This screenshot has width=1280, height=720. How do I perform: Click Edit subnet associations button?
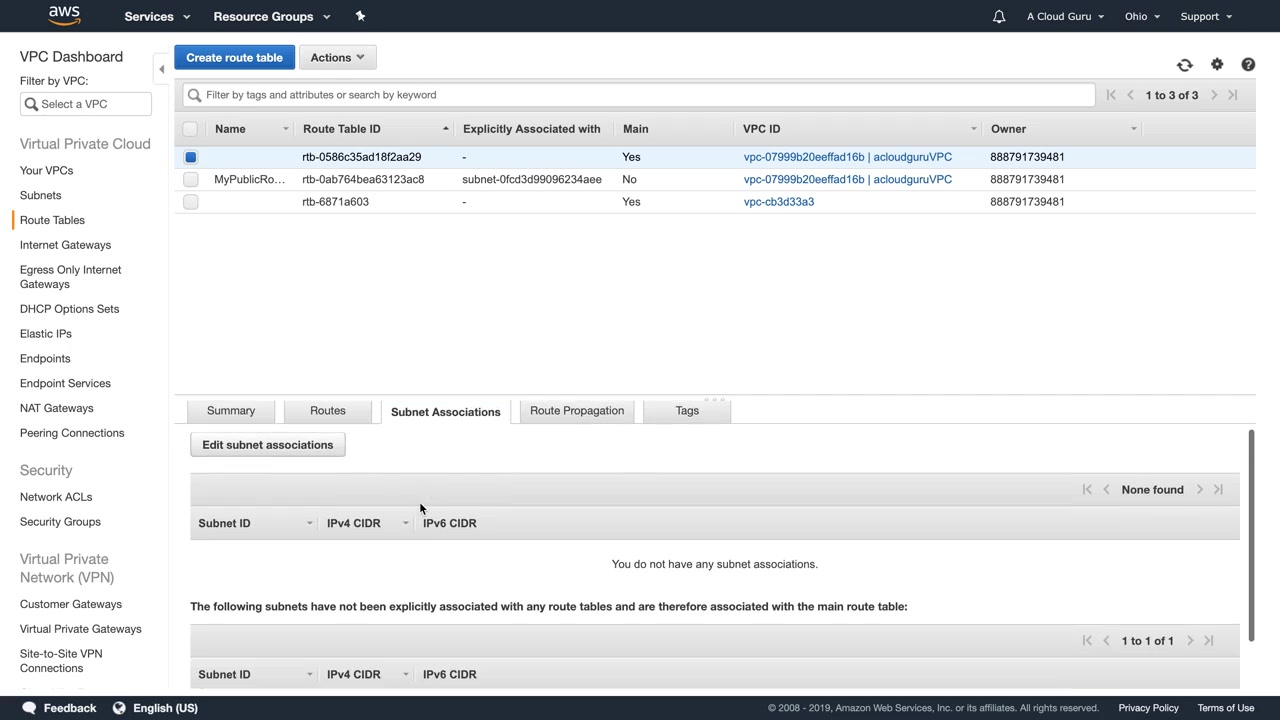(x=267, y=445)
